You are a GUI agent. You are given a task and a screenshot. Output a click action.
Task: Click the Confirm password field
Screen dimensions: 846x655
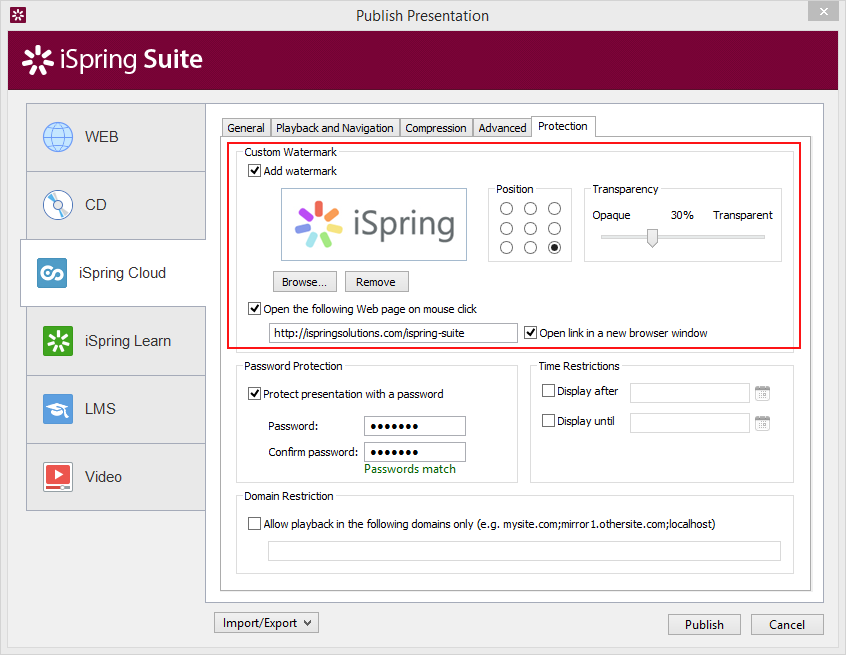point(415,452)
